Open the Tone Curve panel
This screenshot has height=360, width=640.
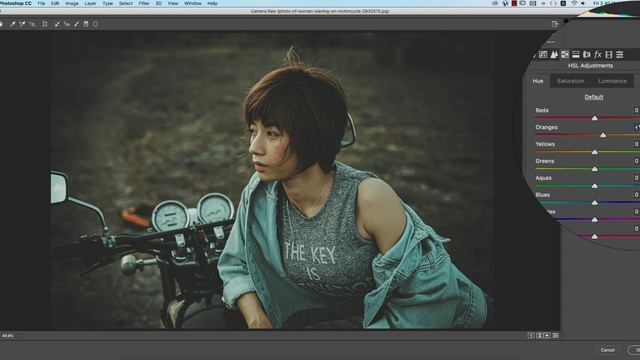point(543,54)
